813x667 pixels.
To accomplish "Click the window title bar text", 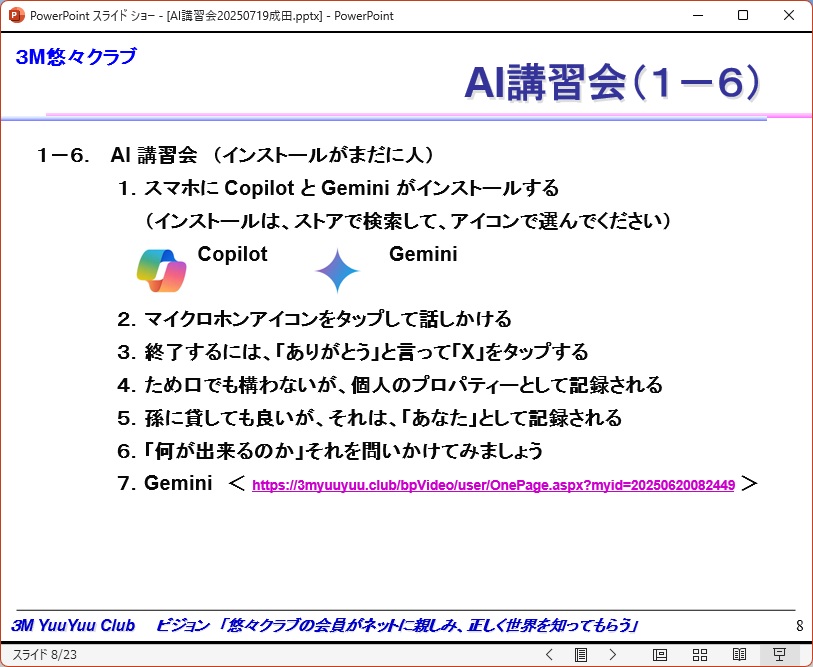I will pos(212,15).
